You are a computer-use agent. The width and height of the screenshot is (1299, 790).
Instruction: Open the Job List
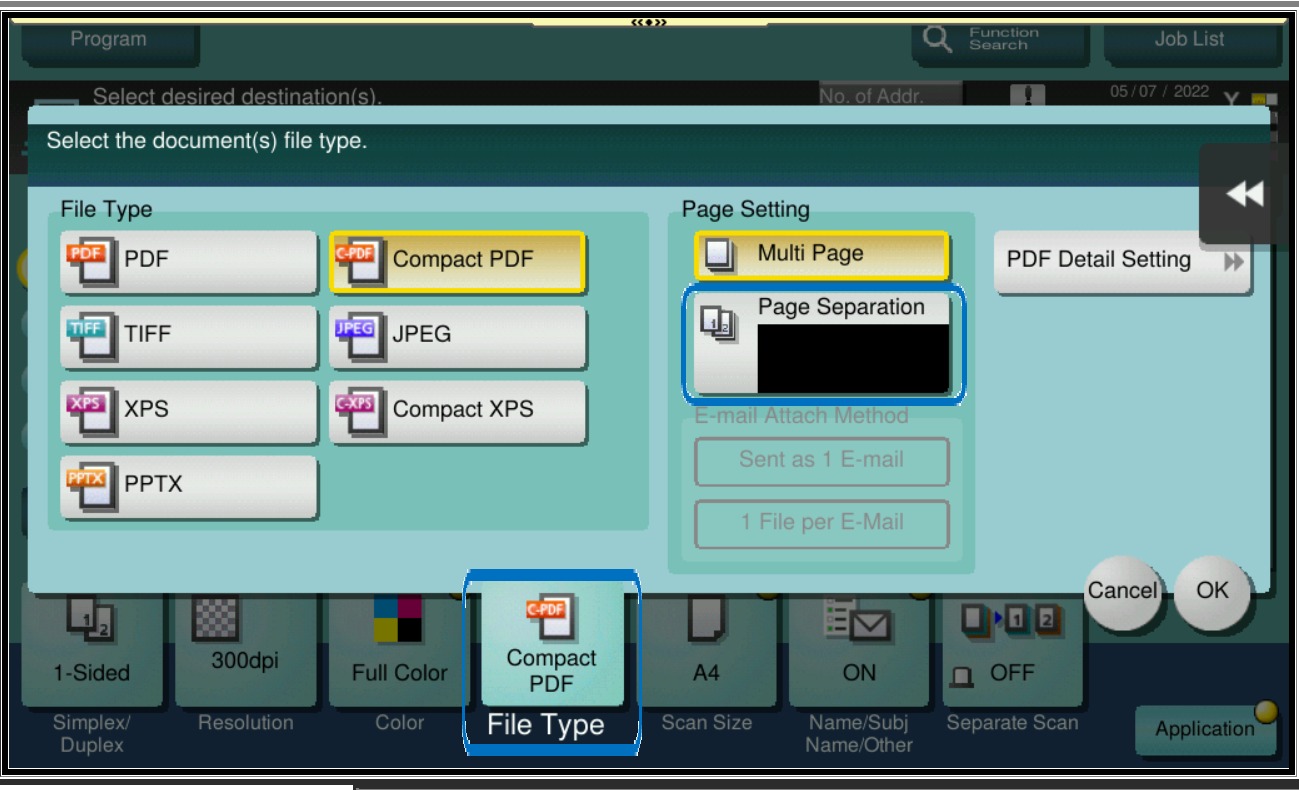pos(1190,40)
